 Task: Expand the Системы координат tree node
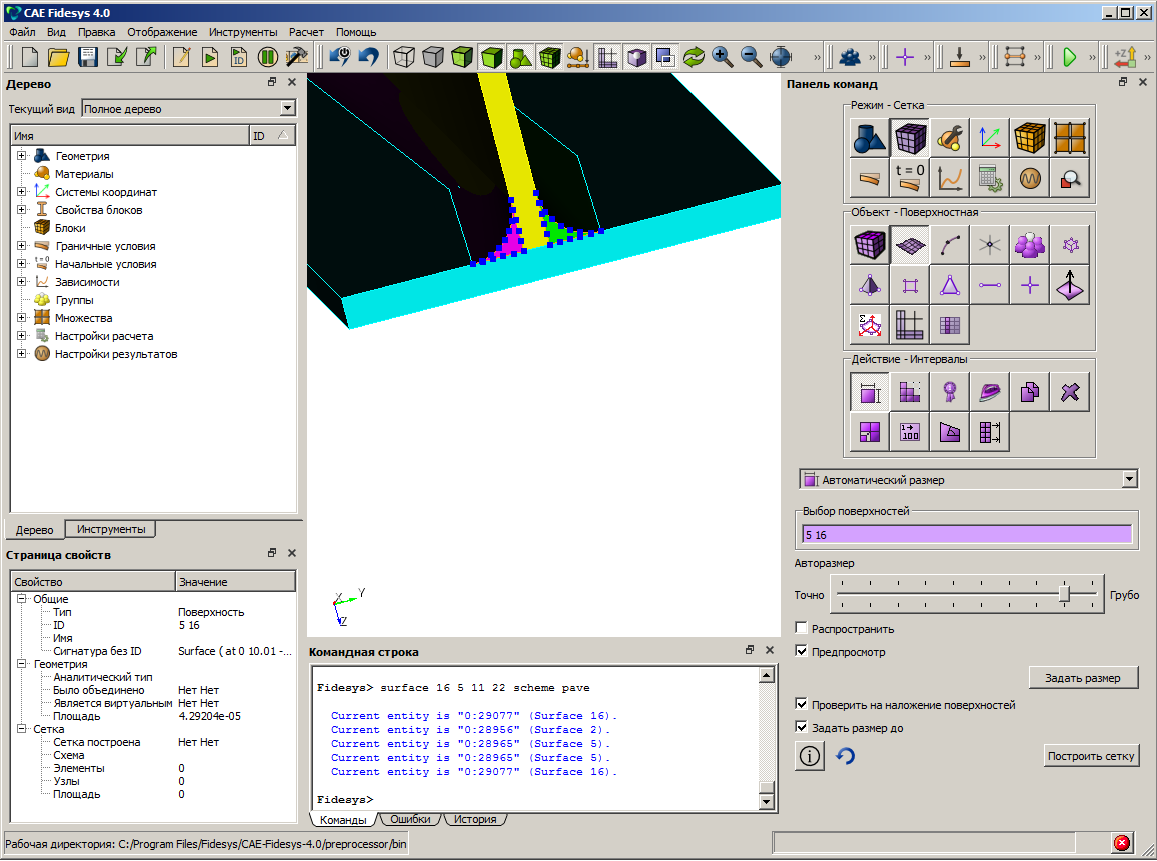pyautogui.click(x=21, y=192)
